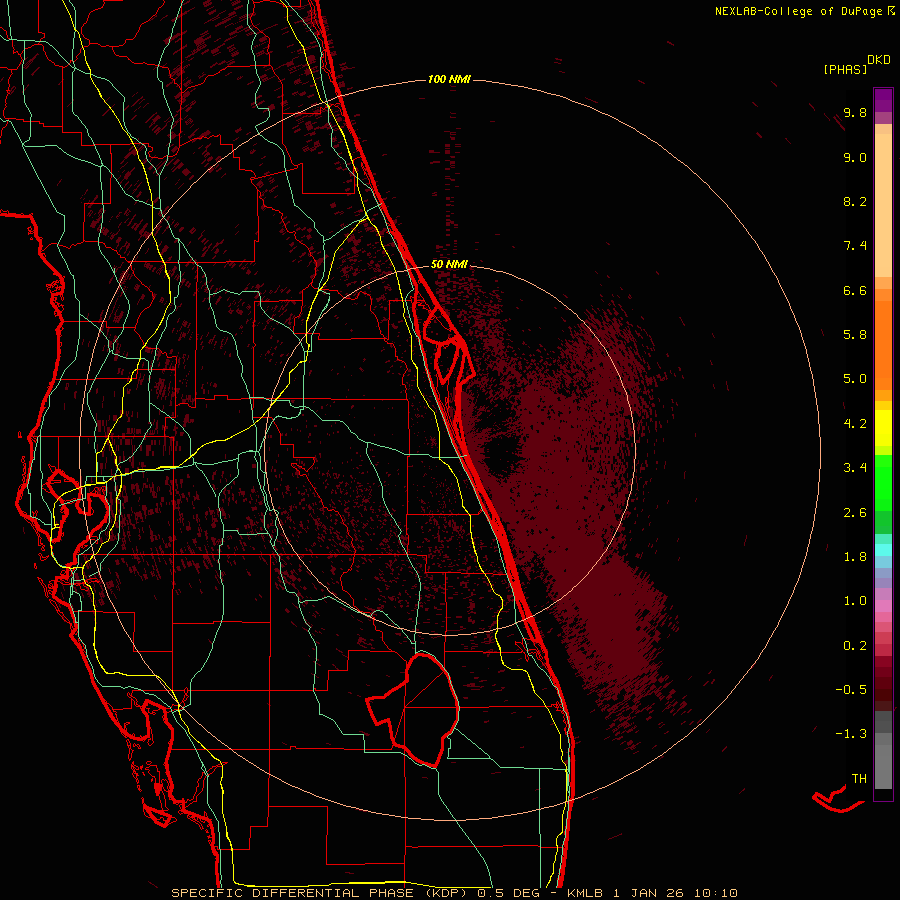Click the bottom caption with KMLB date and time
The image size is (900, 900).
(454, 893)
